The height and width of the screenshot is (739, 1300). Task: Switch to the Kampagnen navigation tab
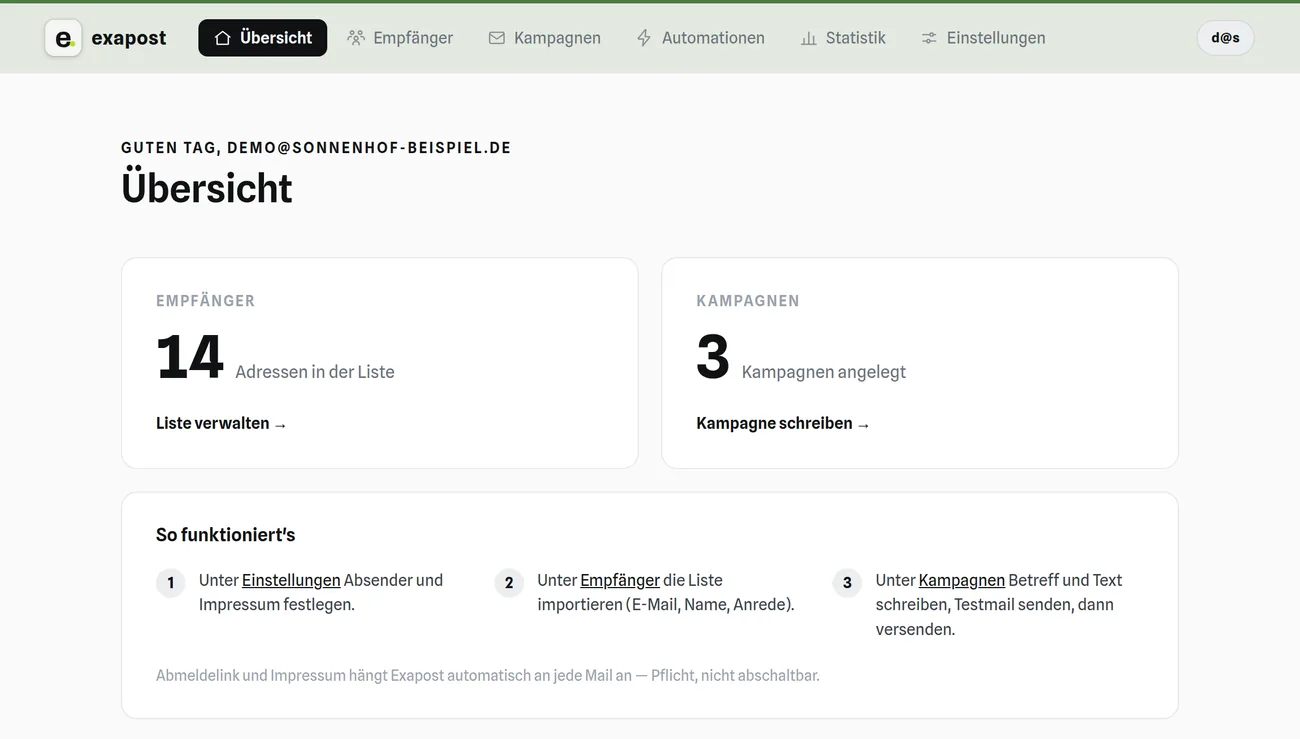coord(544,38)
